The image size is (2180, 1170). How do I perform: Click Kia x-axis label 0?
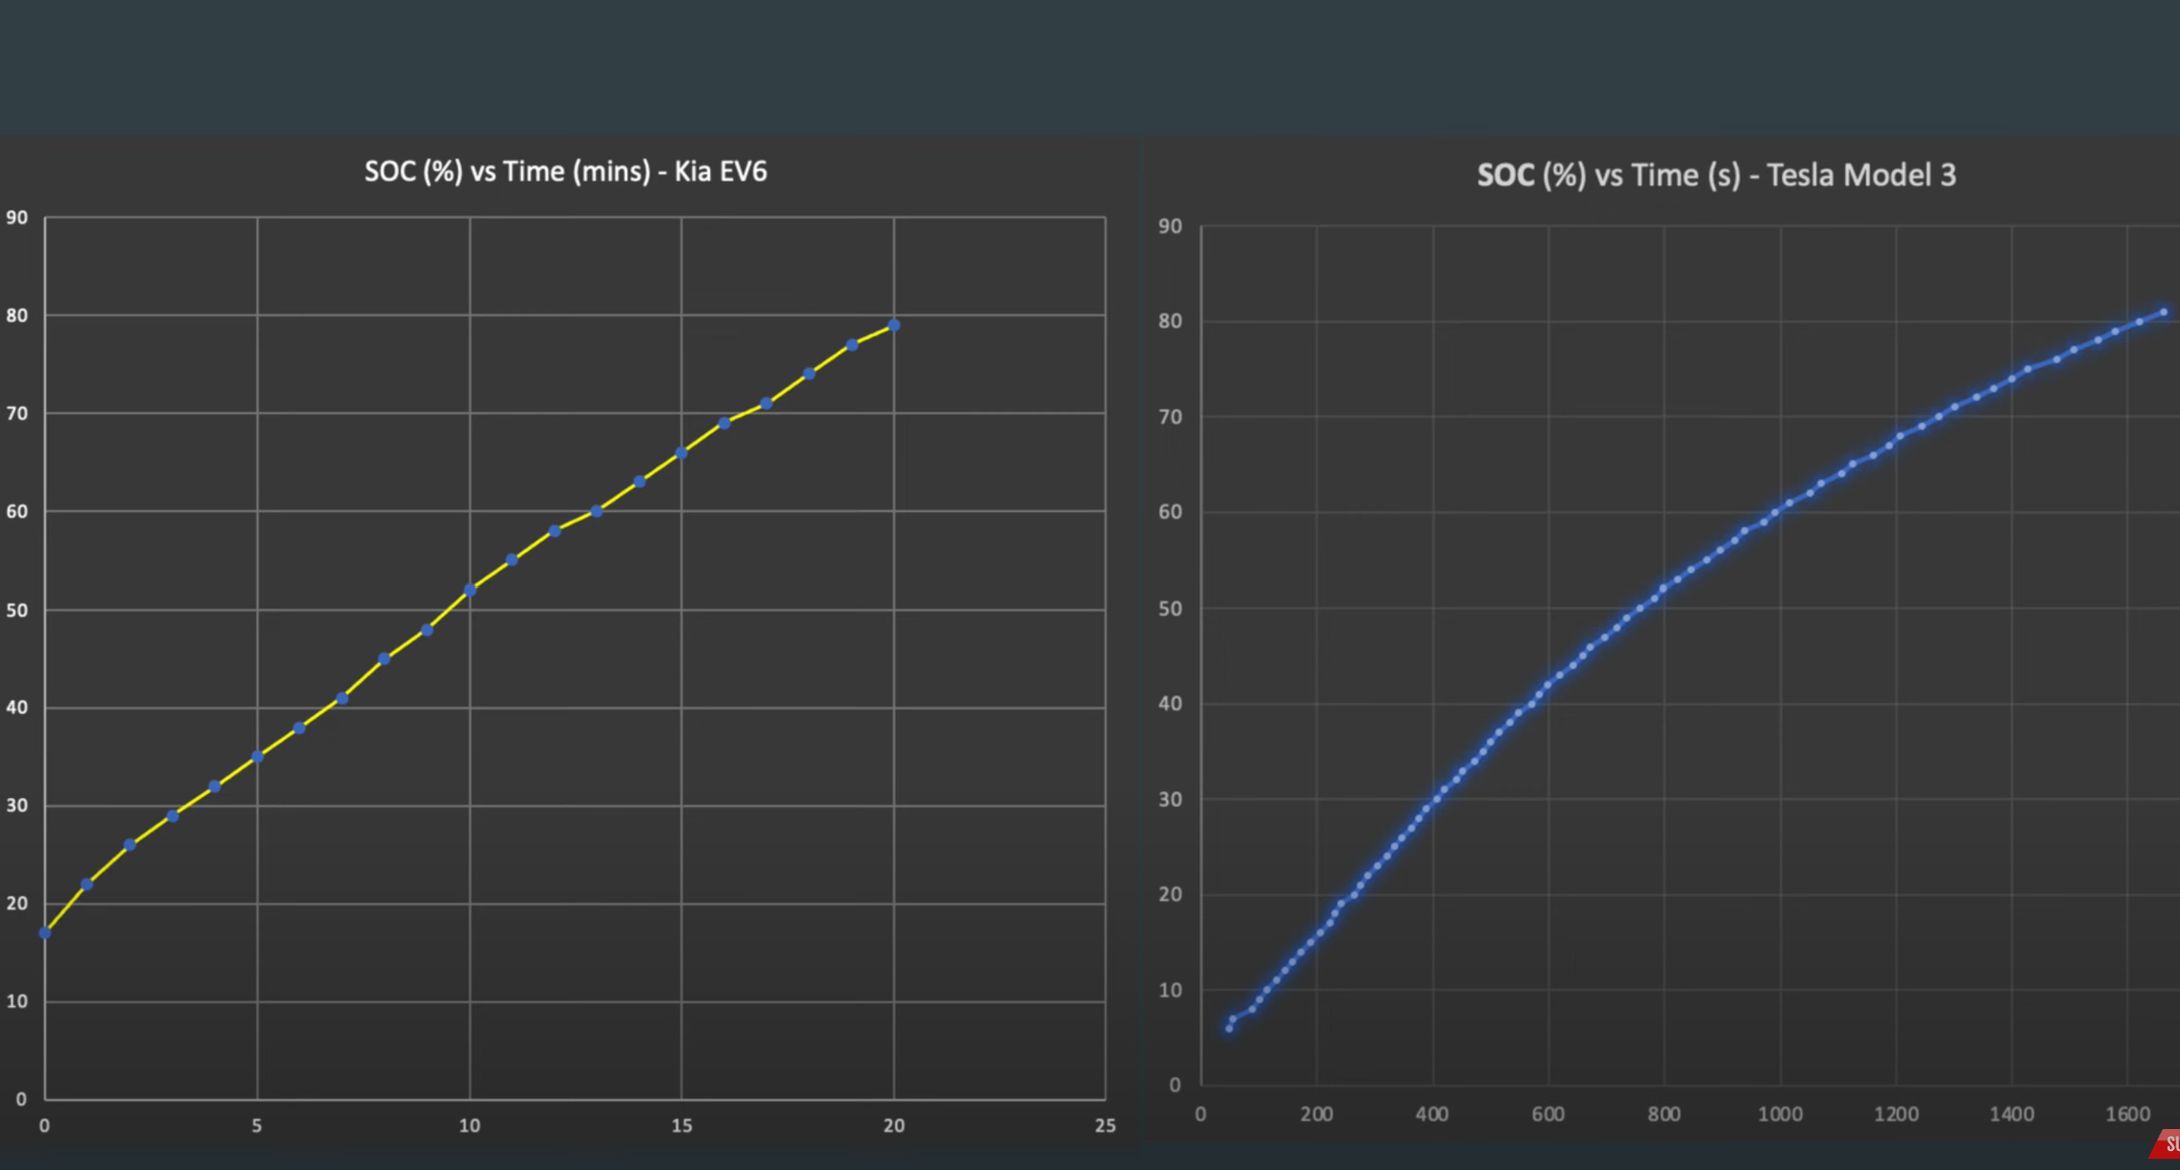point(44,1126)
